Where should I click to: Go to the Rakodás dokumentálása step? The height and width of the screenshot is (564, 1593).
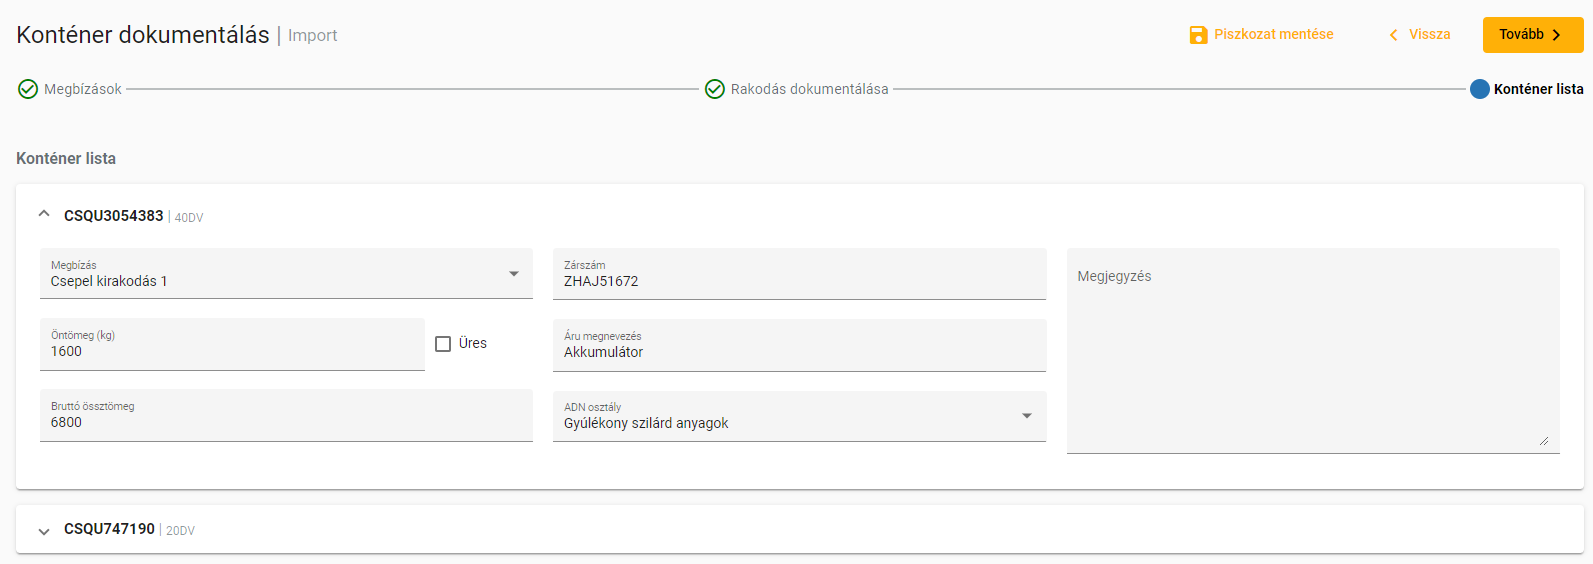[809, 89]
